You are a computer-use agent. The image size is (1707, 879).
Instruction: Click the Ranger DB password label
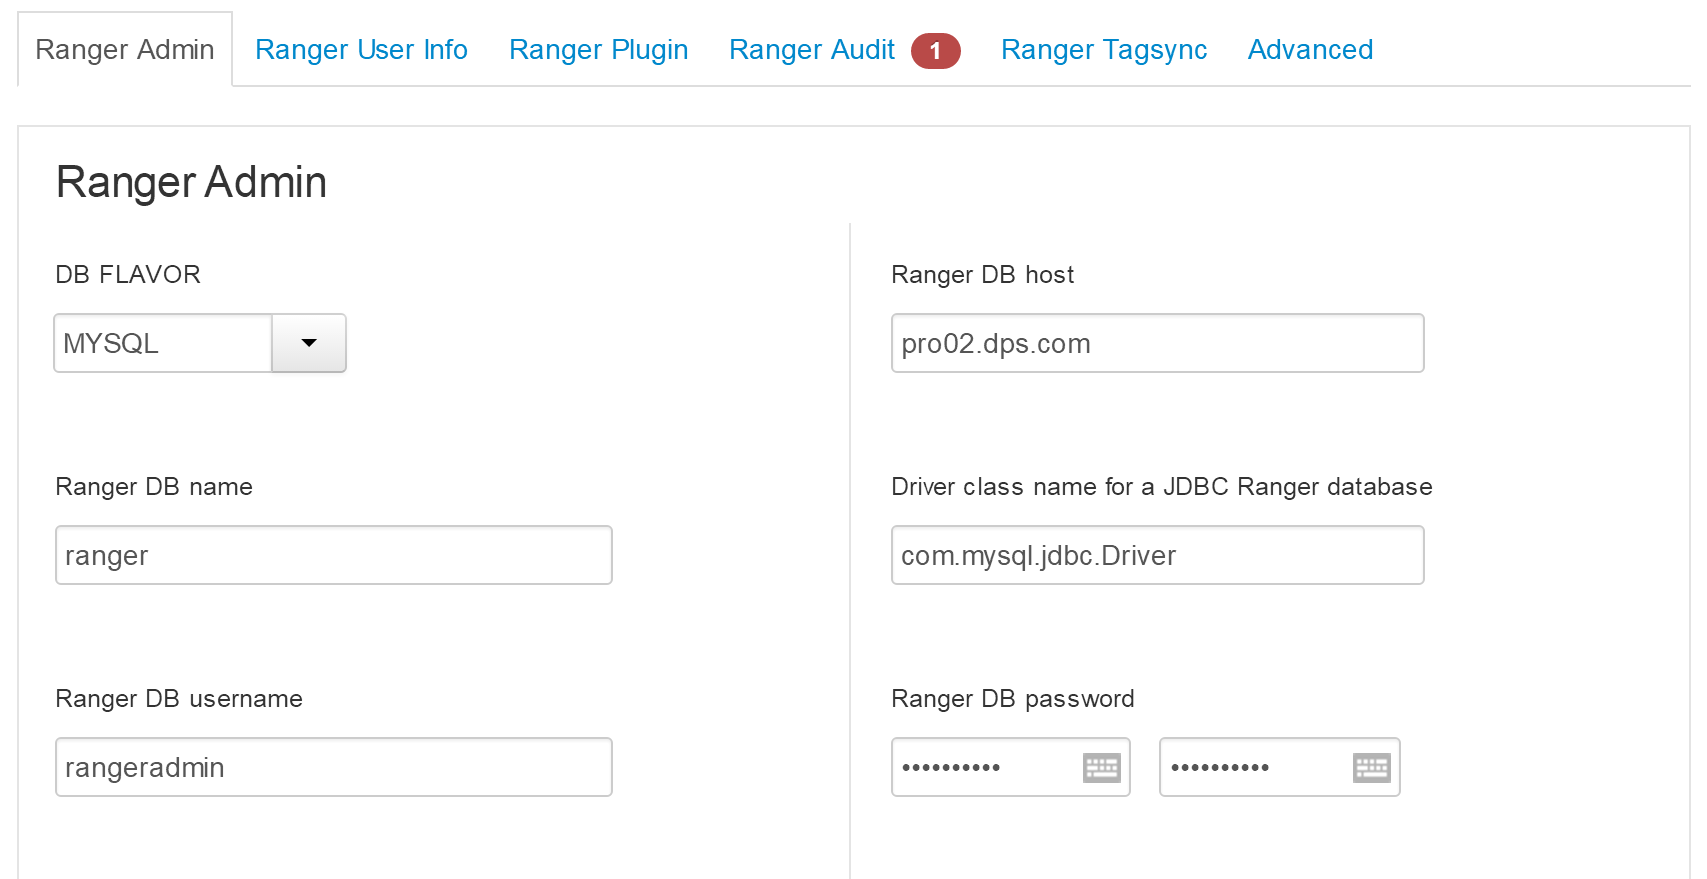(x=1012, y=699)
